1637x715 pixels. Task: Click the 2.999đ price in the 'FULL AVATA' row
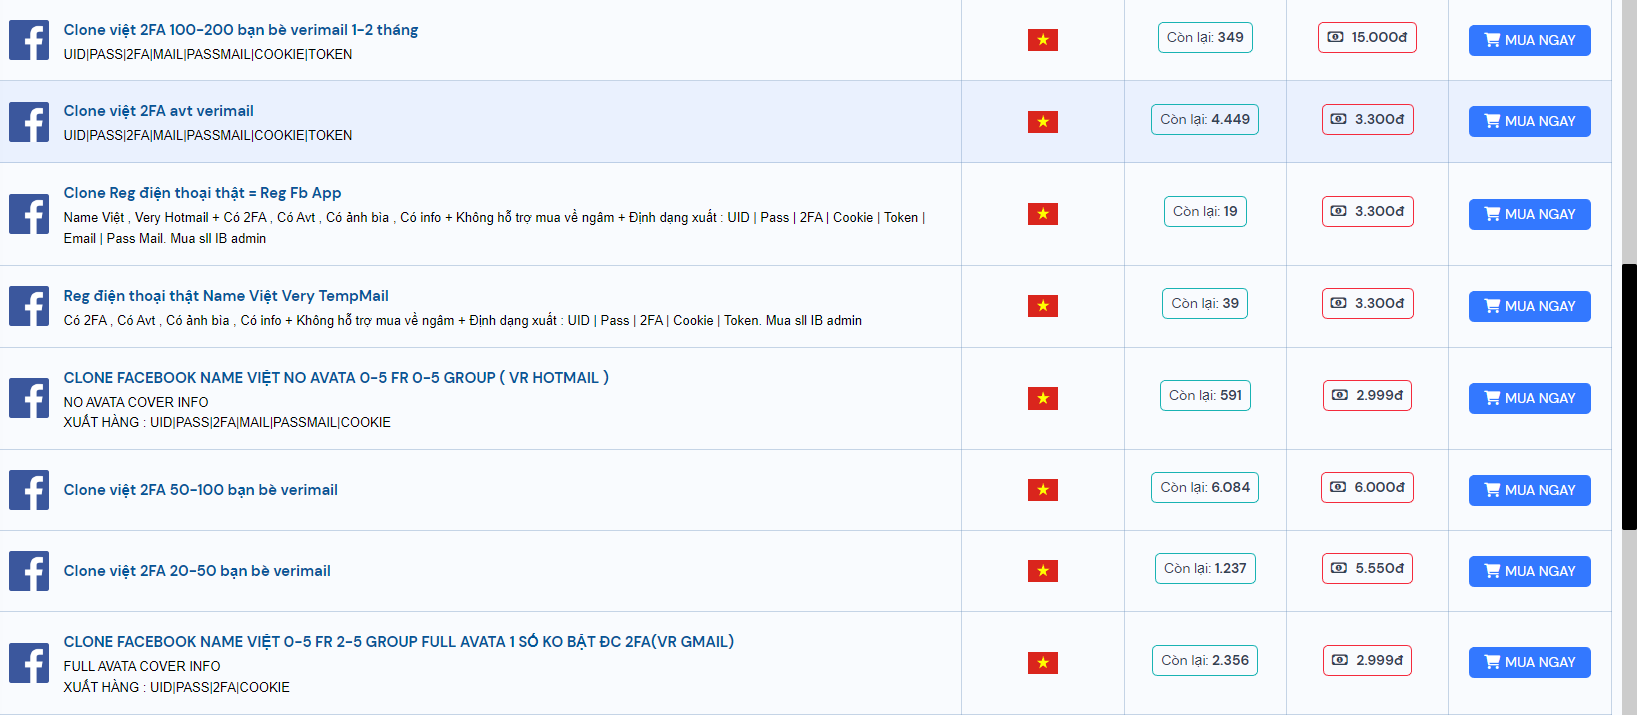tap(1367, 660)
